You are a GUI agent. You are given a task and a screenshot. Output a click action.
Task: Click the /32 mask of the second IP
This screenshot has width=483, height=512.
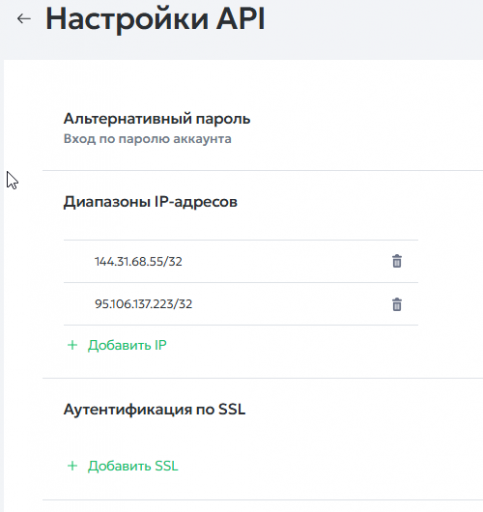183,304
